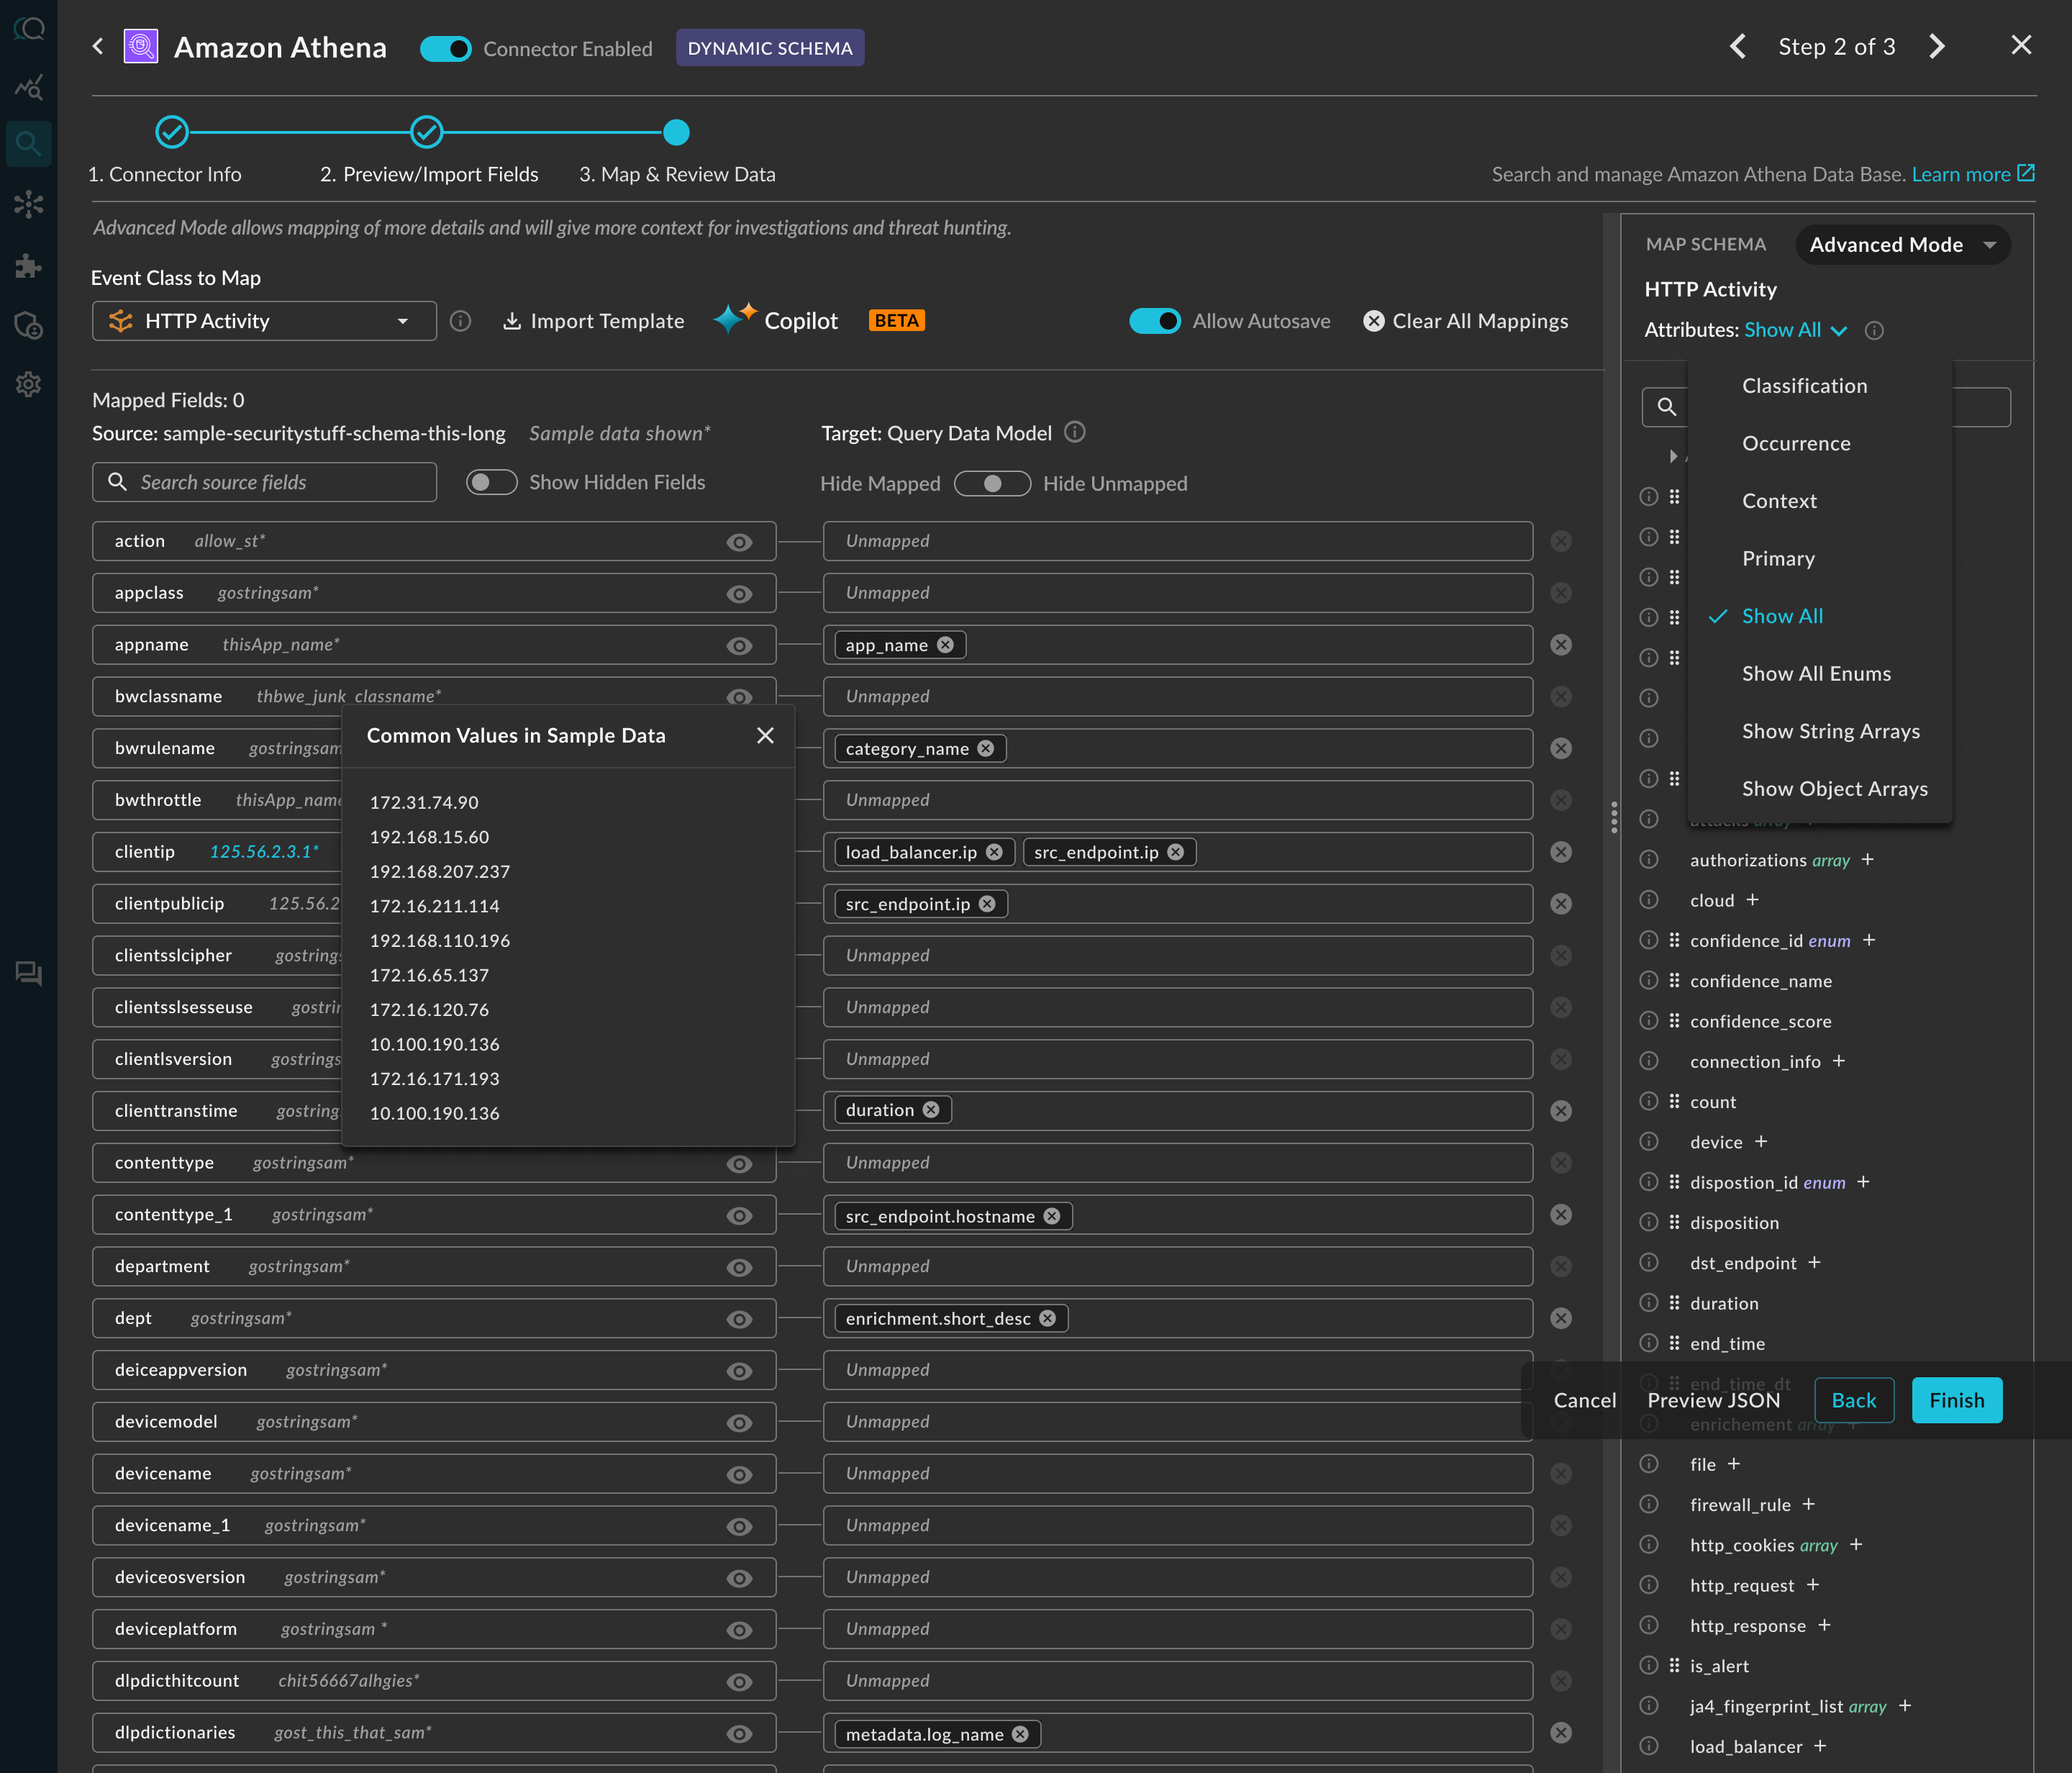The image size is (2072, 1773).
Task: Remove the category_name mapping chip
Action: click(986, 749)
